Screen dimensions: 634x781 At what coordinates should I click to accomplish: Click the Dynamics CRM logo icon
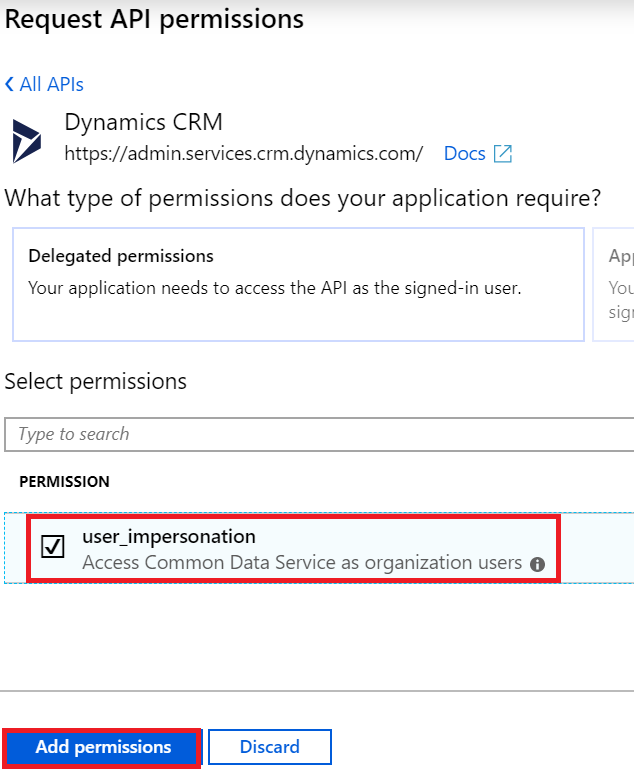pyautogui.click(x=27, y=141)
